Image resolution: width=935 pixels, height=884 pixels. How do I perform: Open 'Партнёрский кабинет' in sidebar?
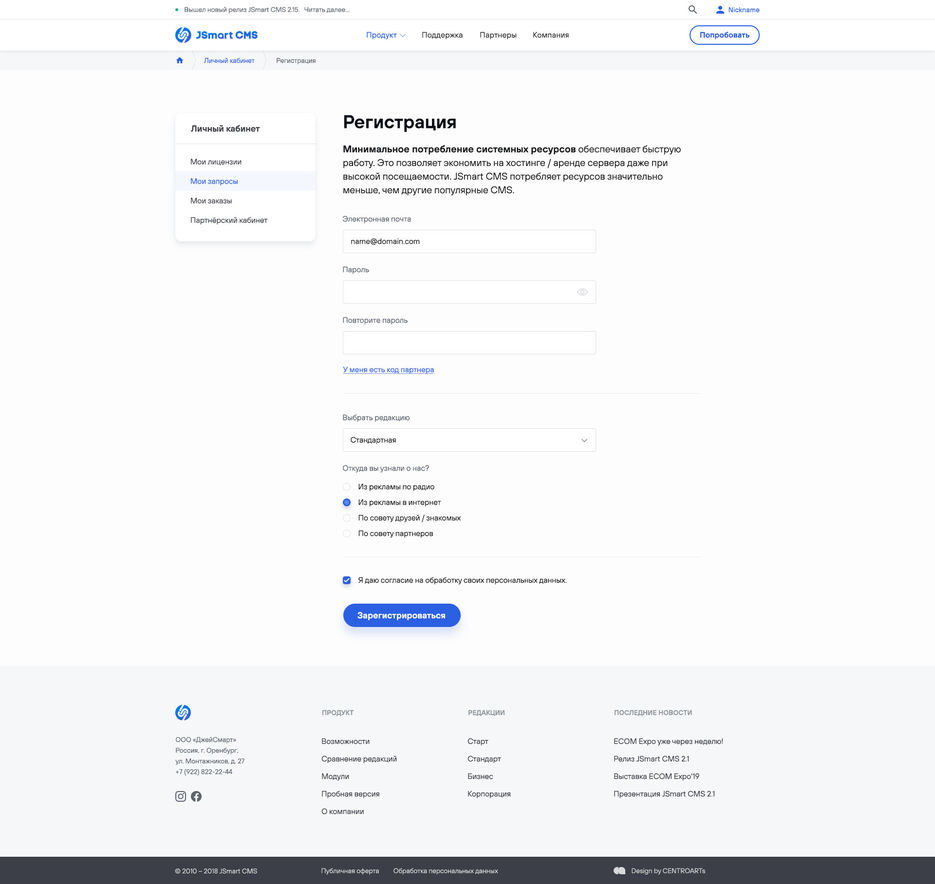tap(245, 220)
